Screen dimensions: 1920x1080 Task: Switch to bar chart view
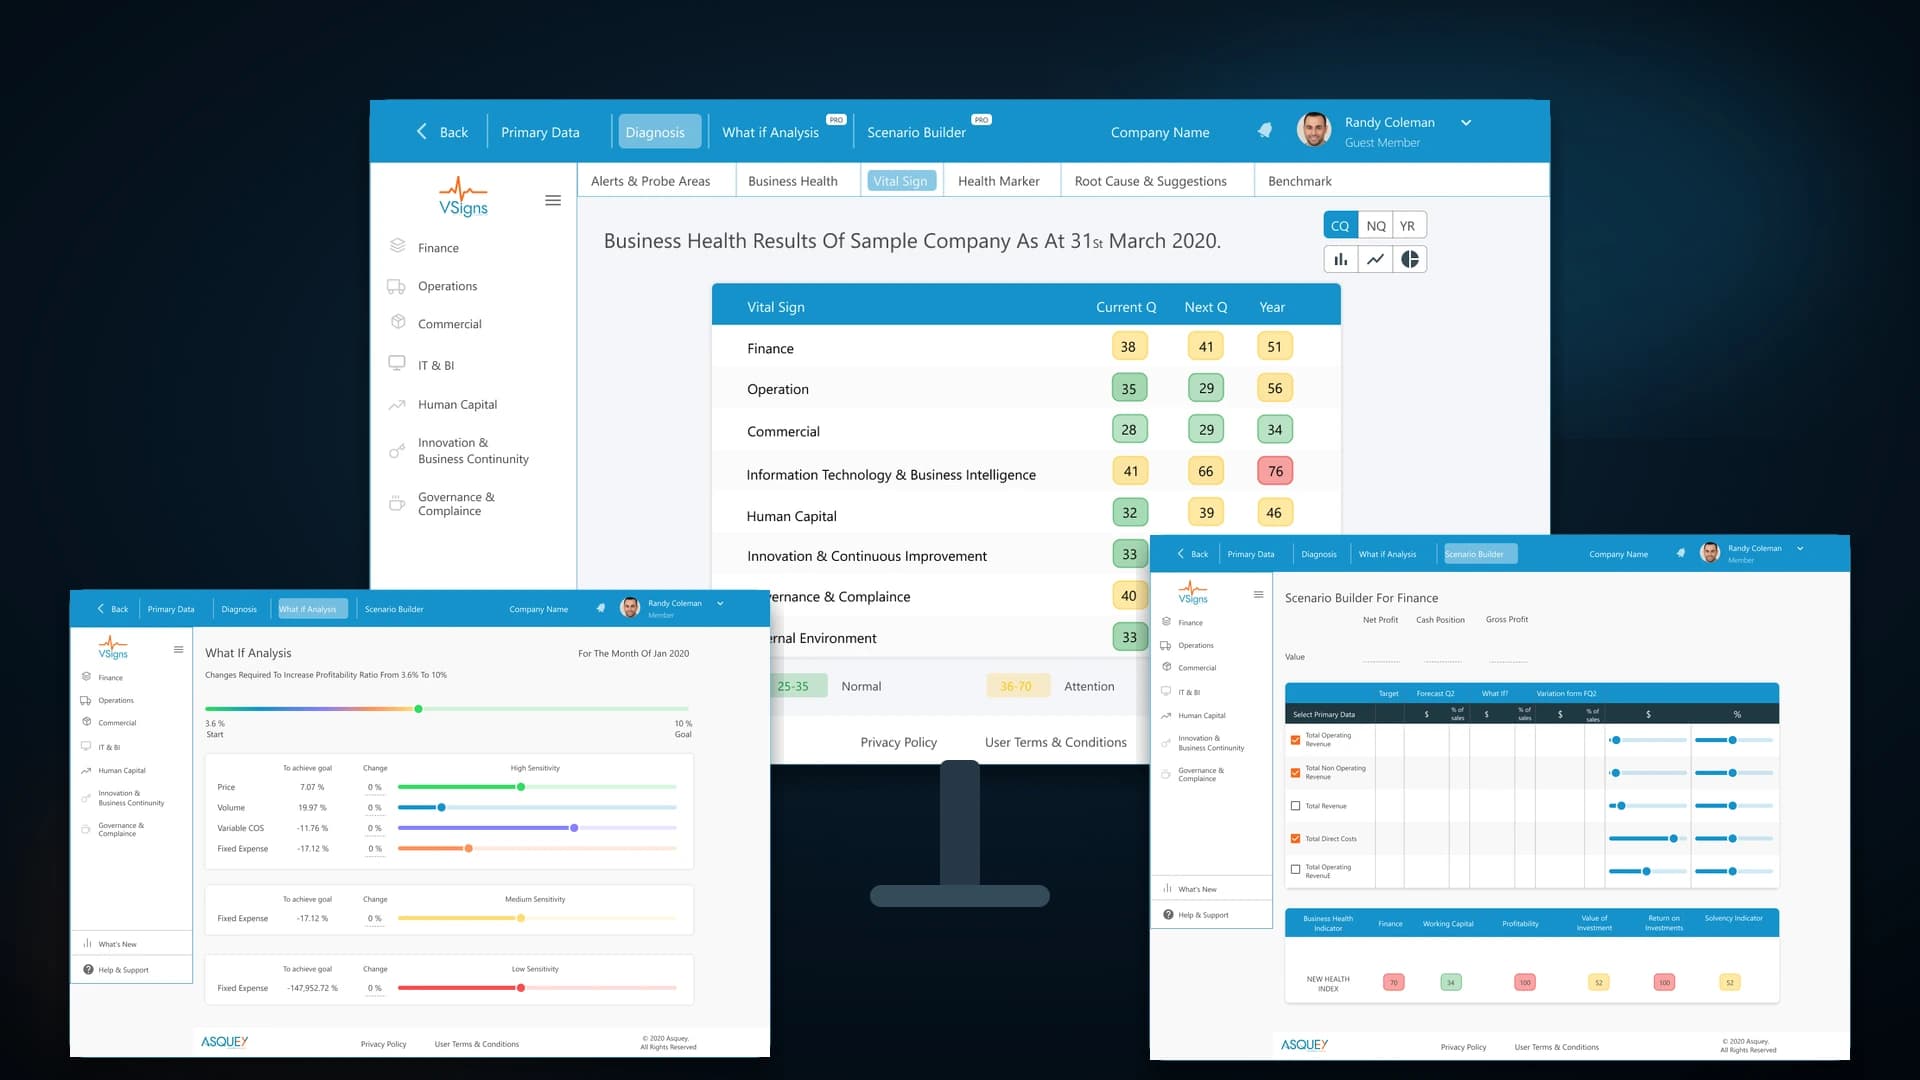coord(1341,260)
